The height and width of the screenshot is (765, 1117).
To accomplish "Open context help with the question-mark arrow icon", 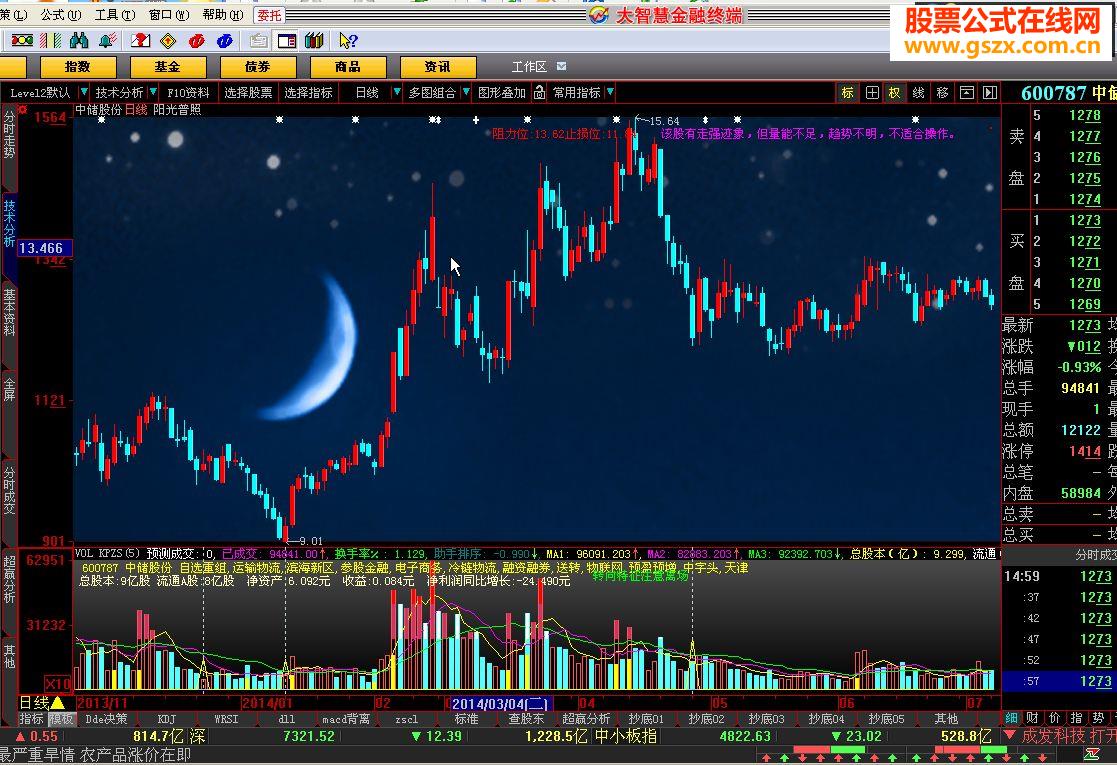I will coord(346,41).
